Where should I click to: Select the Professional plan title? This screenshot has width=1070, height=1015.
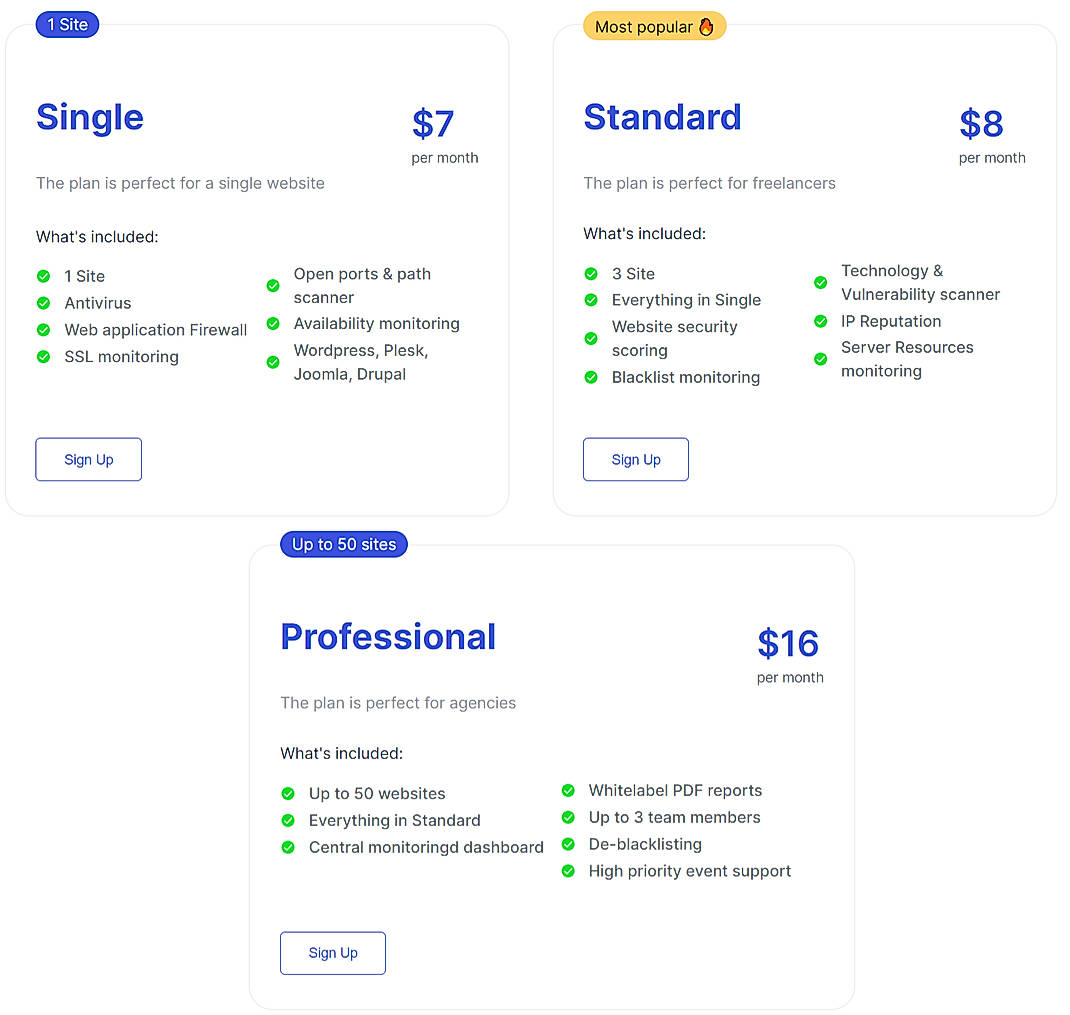(388, 636)
